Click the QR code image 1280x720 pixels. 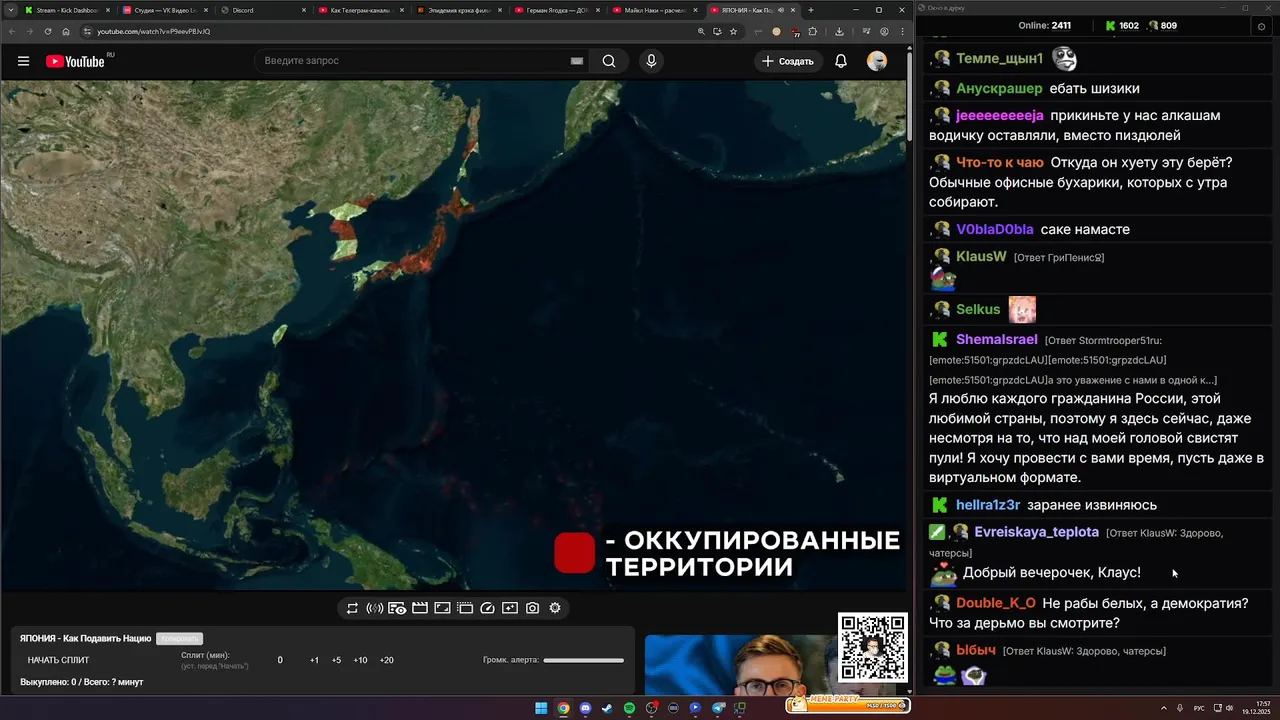tap(872, 647)
